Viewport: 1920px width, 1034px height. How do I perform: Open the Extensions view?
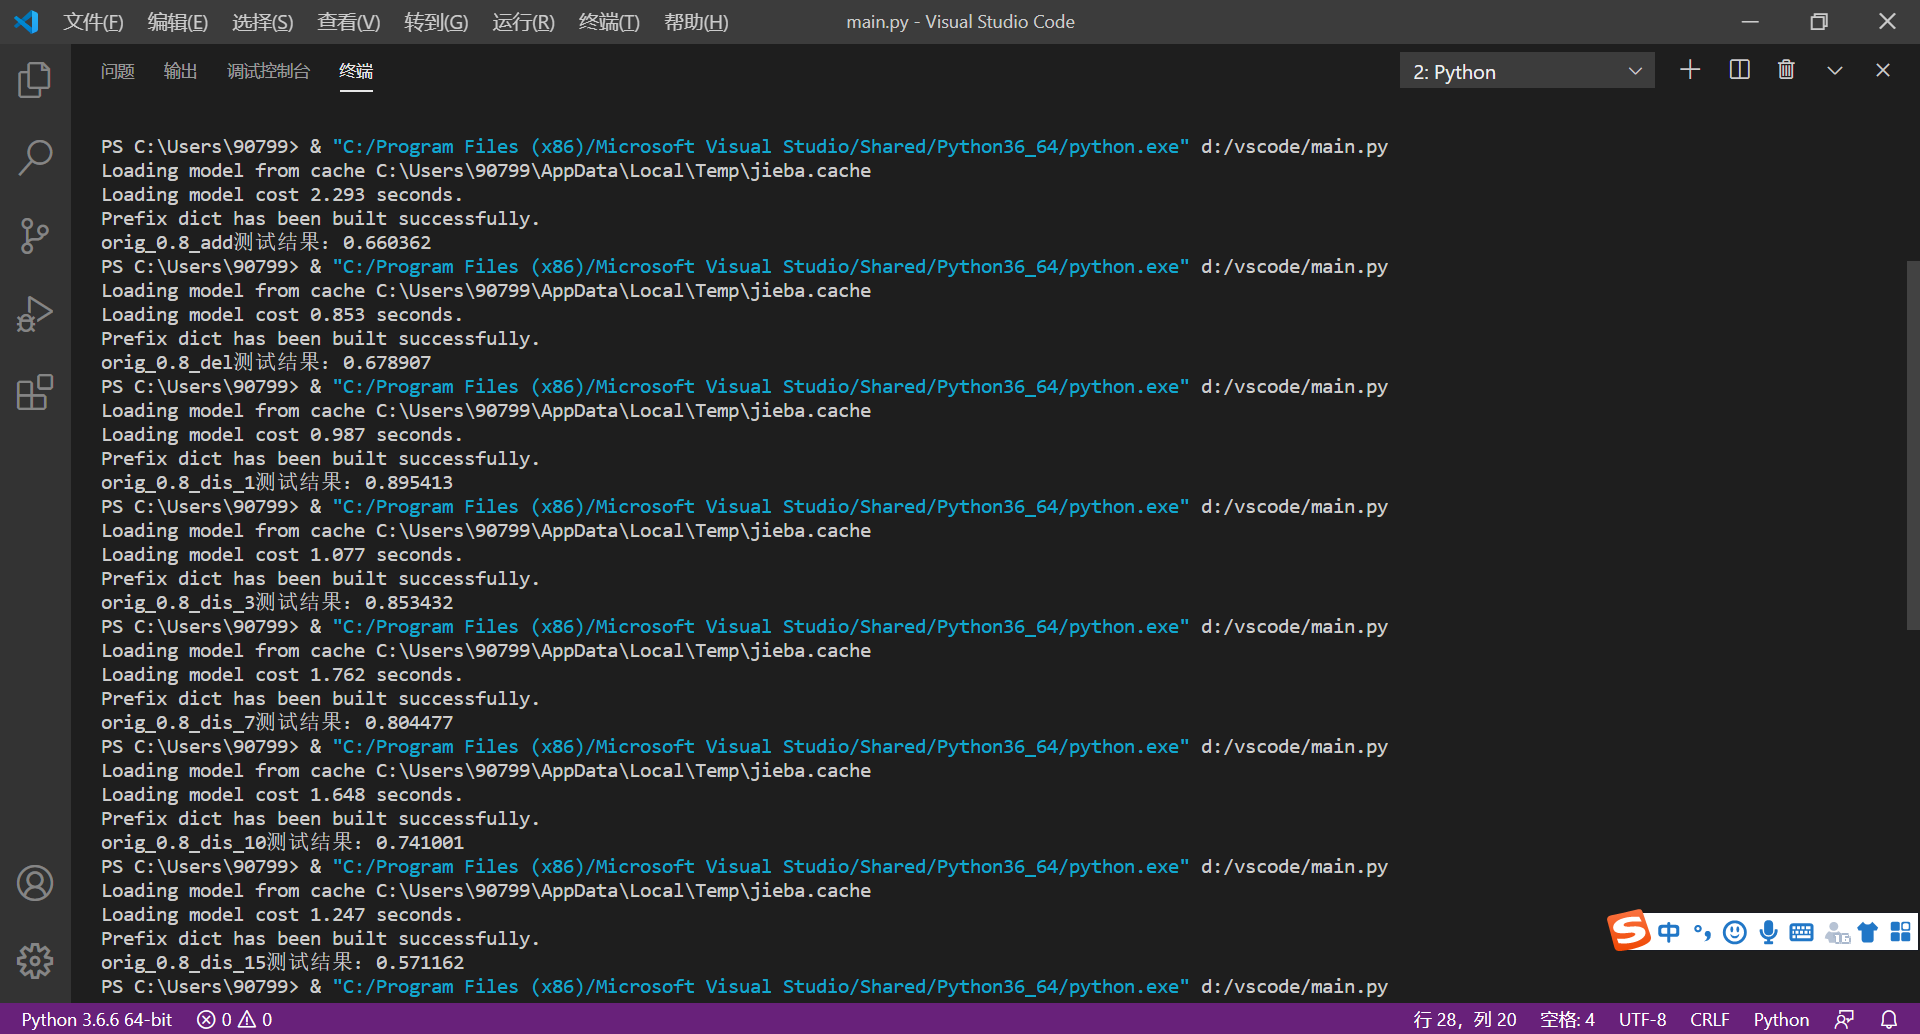tap(35, 392)
